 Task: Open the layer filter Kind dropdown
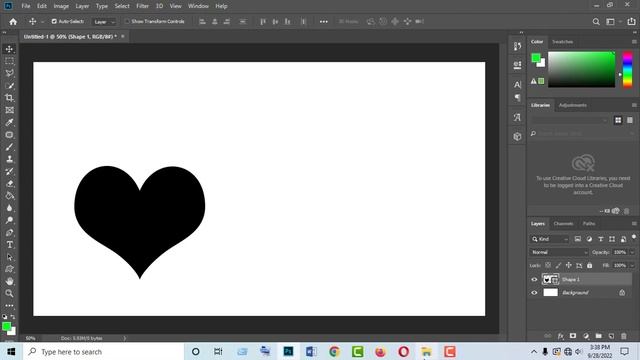550,239
